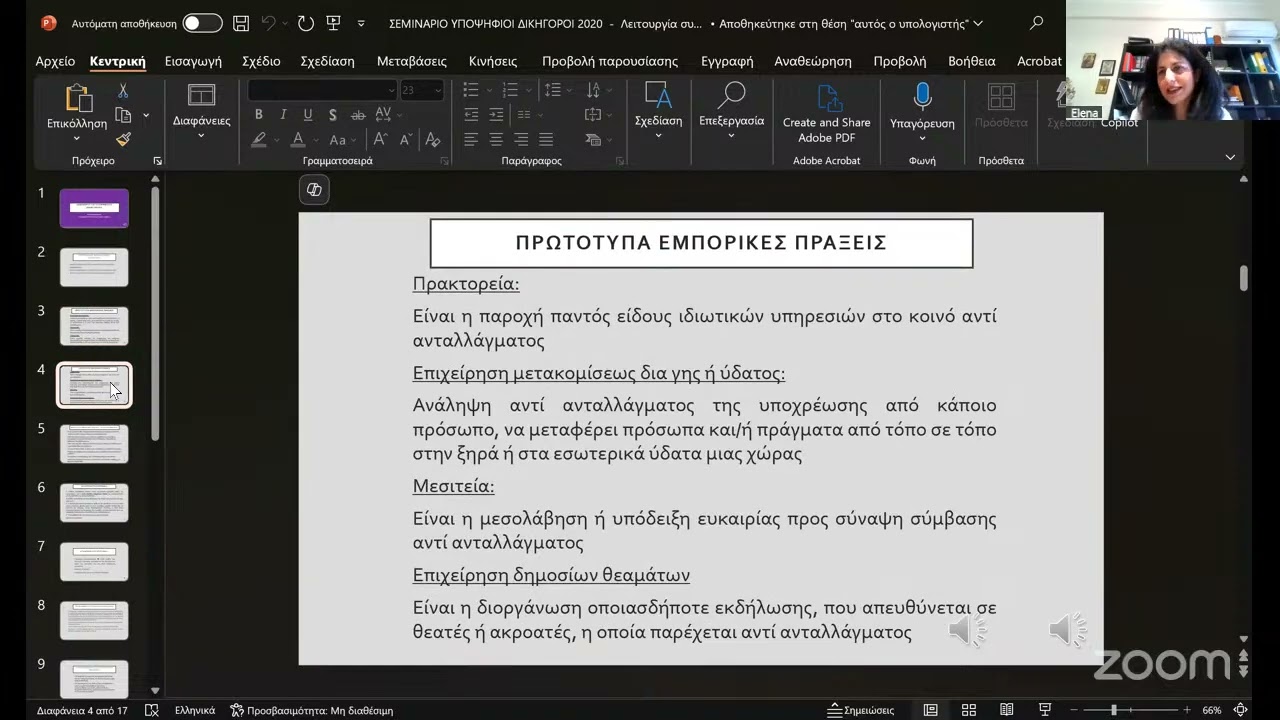Viewport: 1280px width, 720px height.
Task: Open the Αρχείο menu
Action: (x=55, y=61)
